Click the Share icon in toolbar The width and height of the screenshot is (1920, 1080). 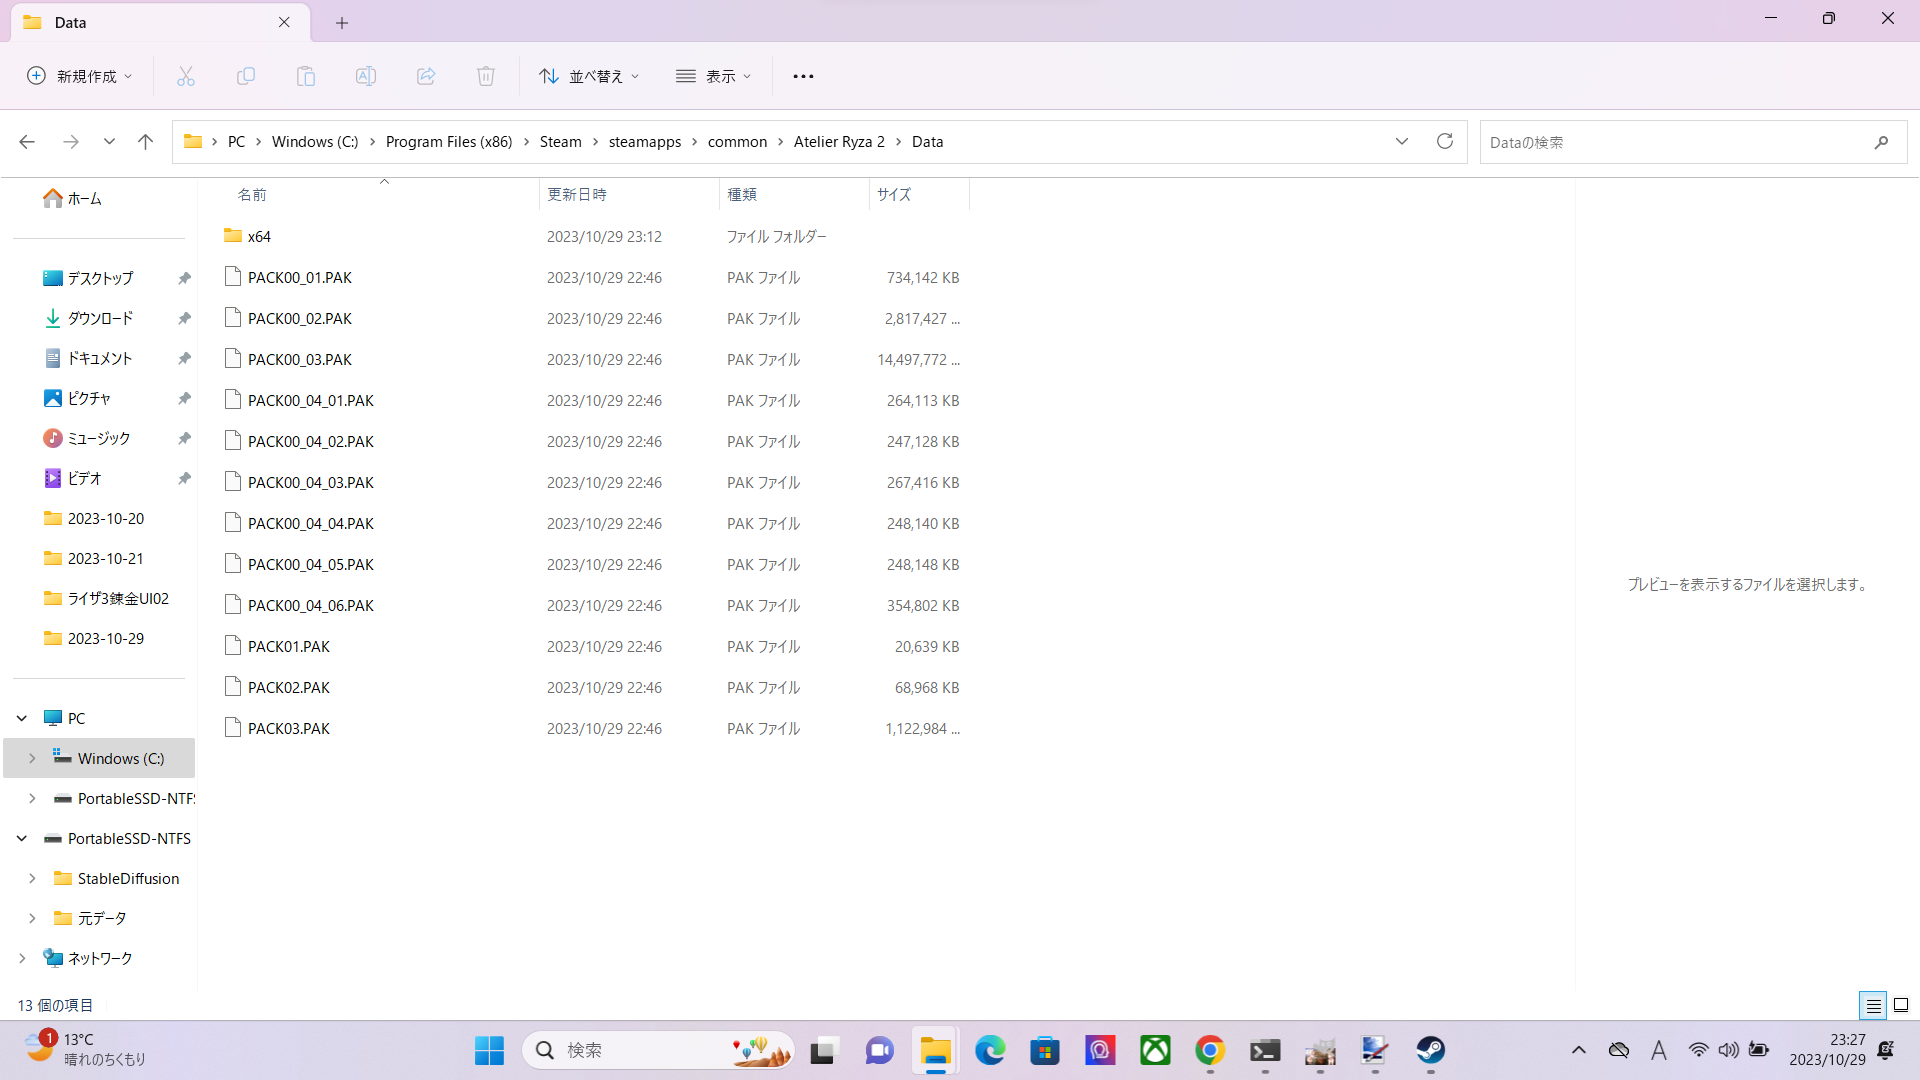(x=426, y=76)
